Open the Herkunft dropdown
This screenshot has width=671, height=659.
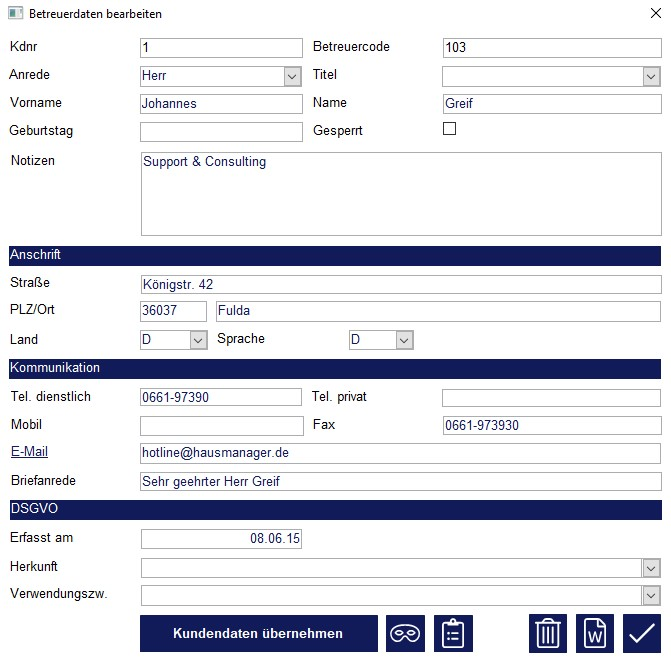pyautogui.click(x=651, y=568)
